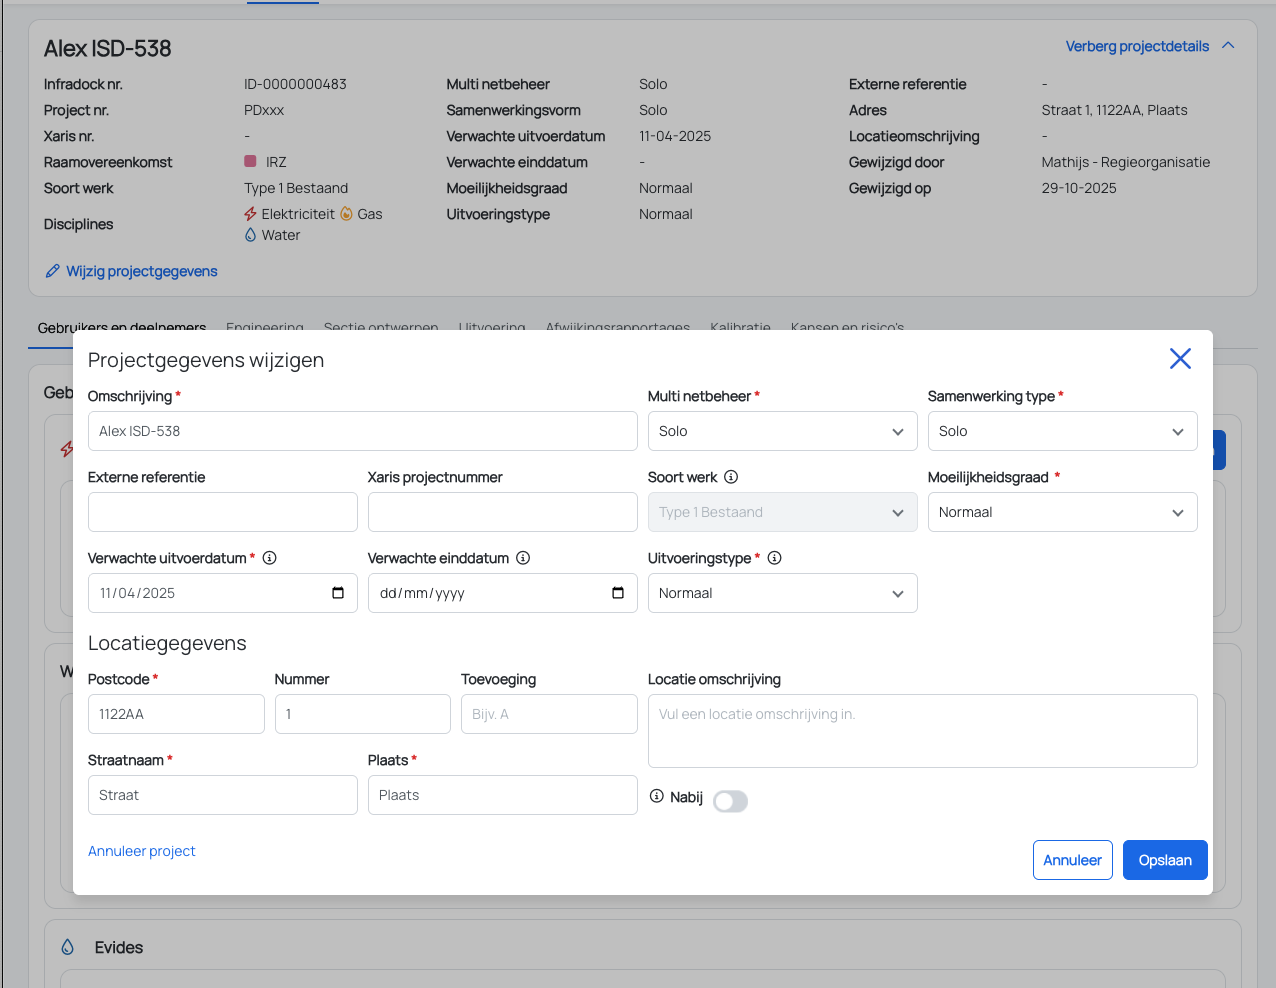Image resolution: width=1276 pixels, height=988 pixels.
Task: Click the info icon beside Nabij
Action: [x=657, y=796]
